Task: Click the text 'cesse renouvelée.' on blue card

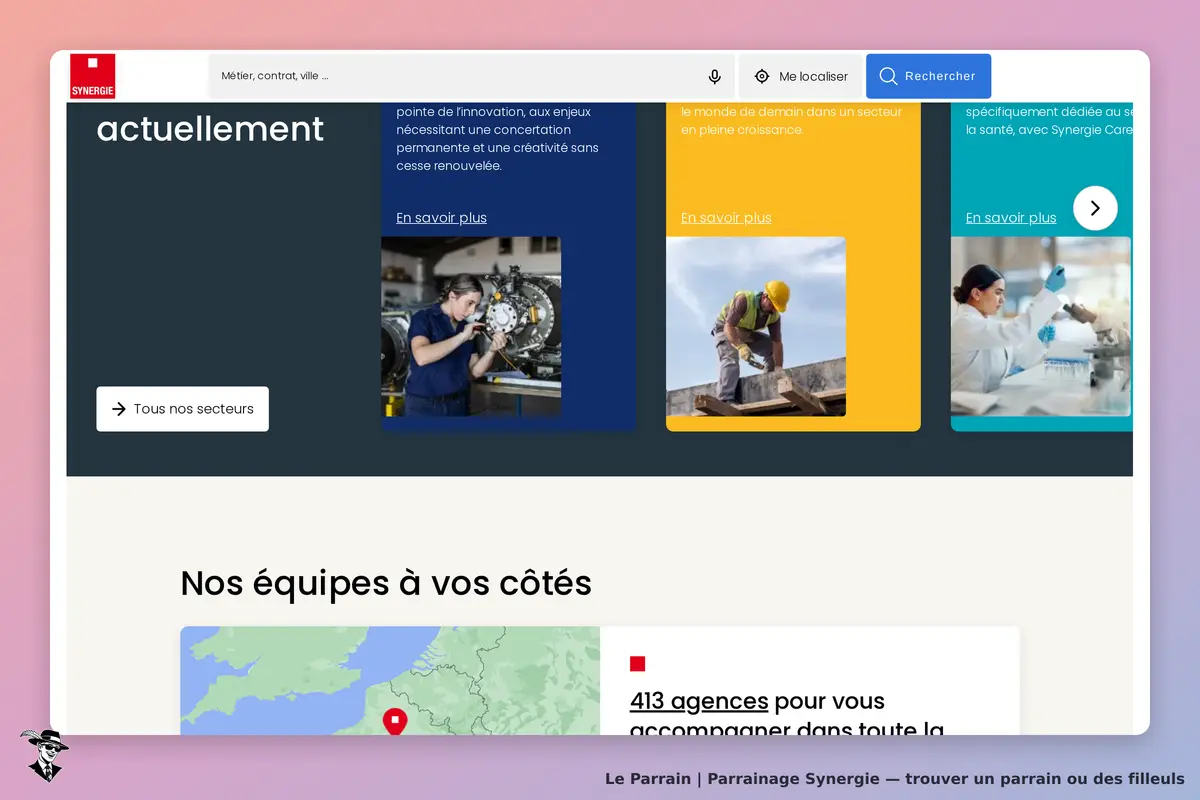Action: (449, 166)
